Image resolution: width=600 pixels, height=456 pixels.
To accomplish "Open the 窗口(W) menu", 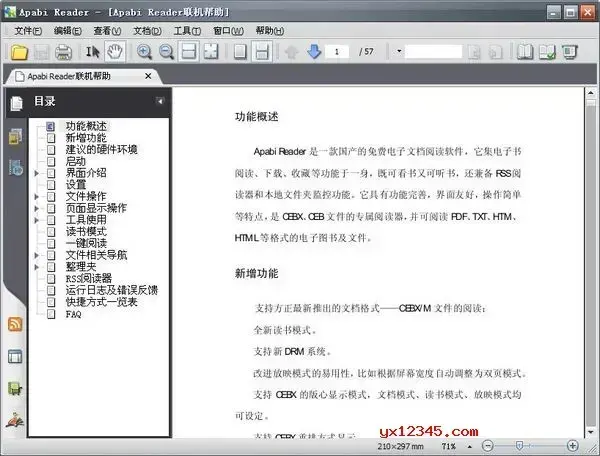I will (228, 31).
